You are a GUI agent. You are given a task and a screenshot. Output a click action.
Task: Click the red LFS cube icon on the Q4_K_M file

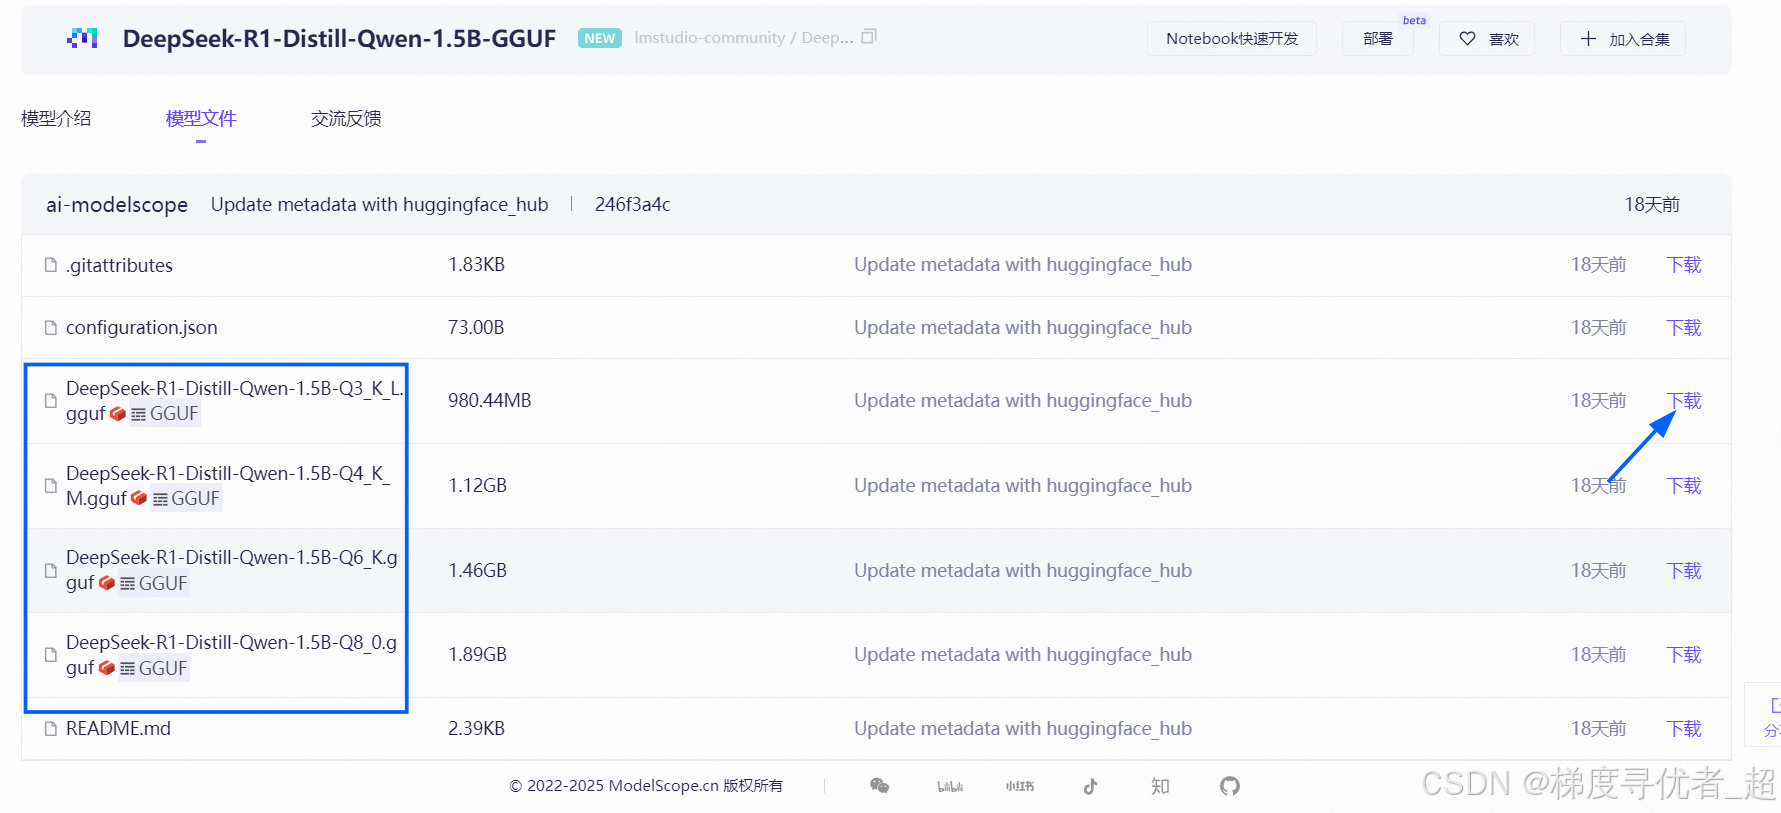click(139, 498)
